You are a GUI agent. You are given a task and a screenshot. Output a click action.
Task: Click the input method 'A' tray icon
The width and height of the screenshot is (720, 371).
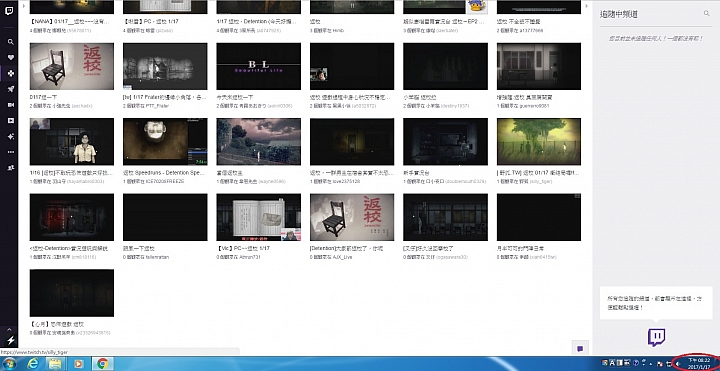[x=612, y=363]
